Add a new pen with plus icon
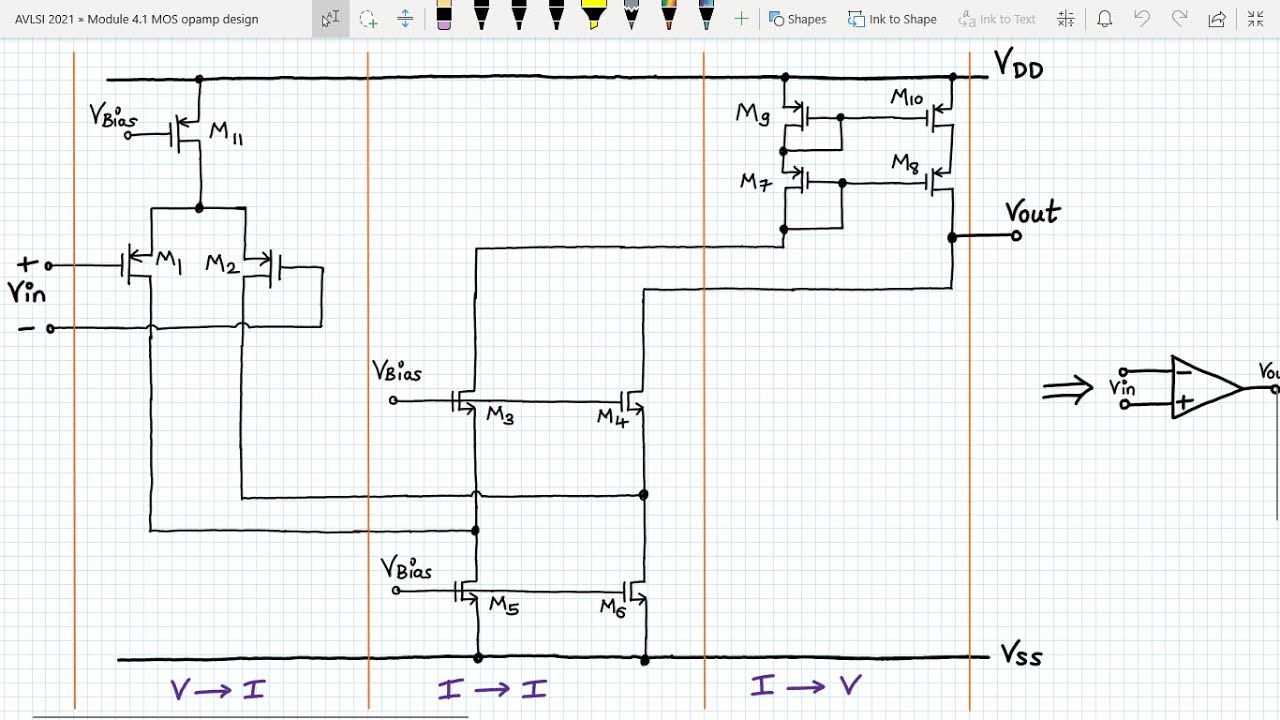The width and height of the screenshot is (1280, 720). coord(741,19)
